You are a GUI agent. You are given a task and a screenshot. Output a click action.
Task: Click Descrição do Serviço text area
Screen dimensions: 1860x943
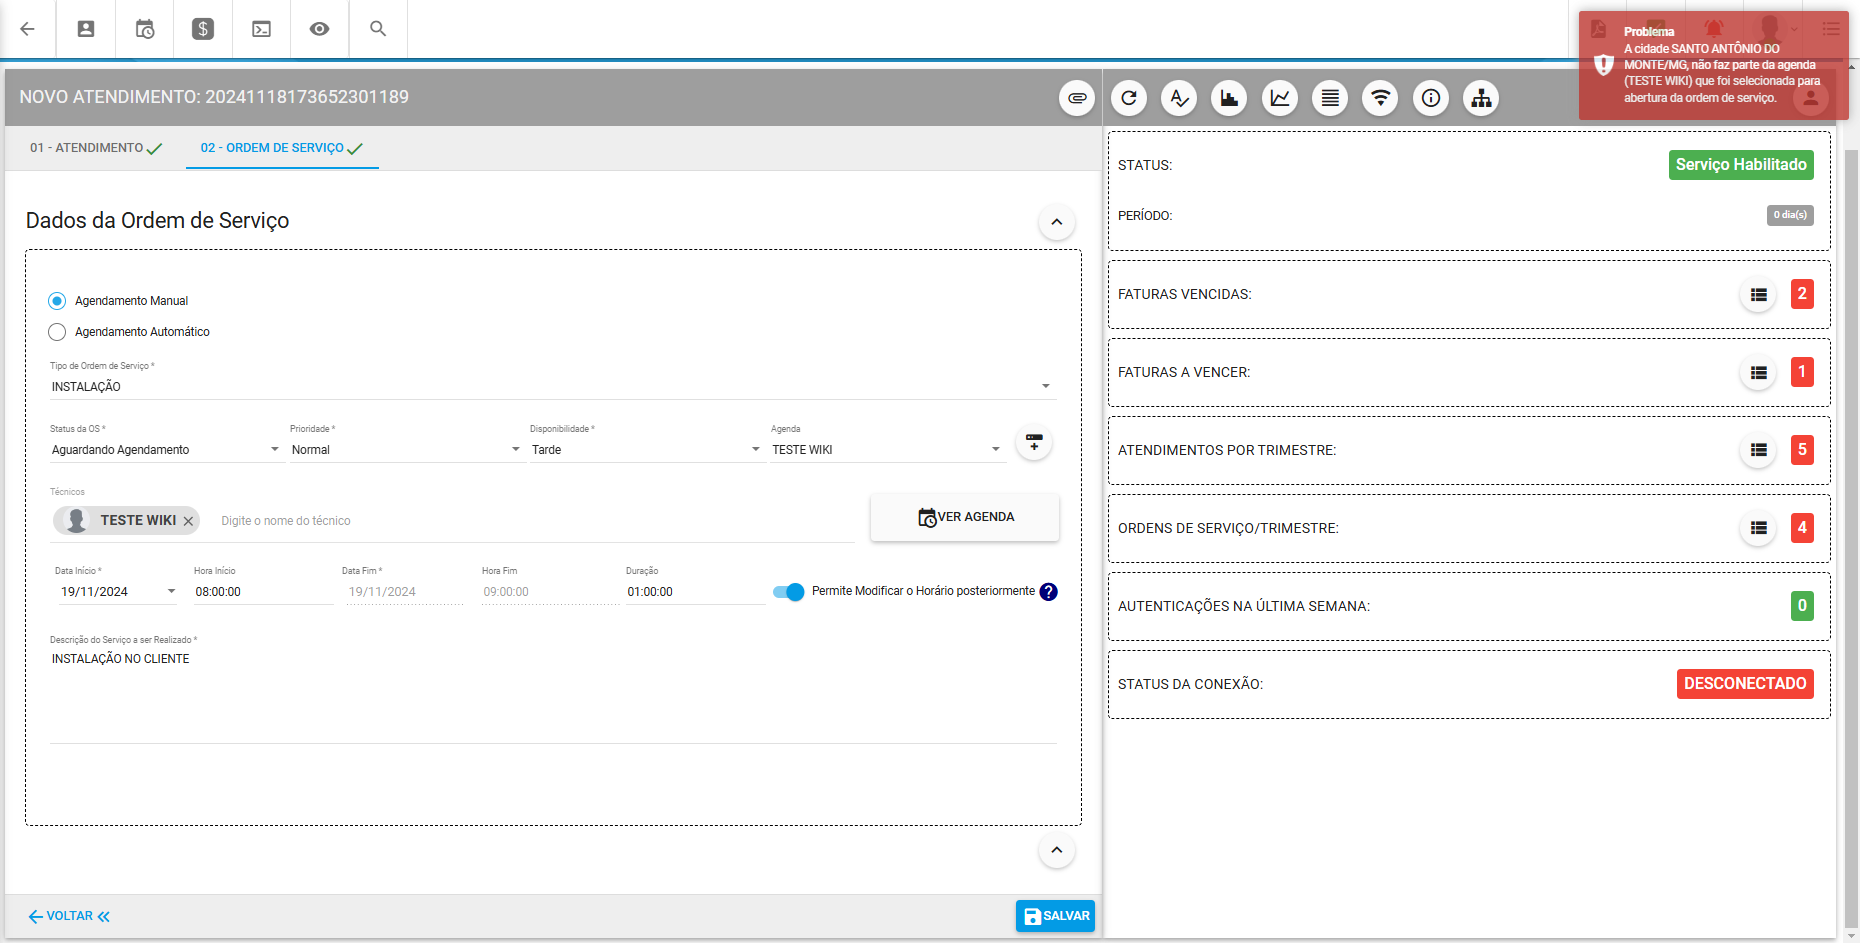coord(553,695)
